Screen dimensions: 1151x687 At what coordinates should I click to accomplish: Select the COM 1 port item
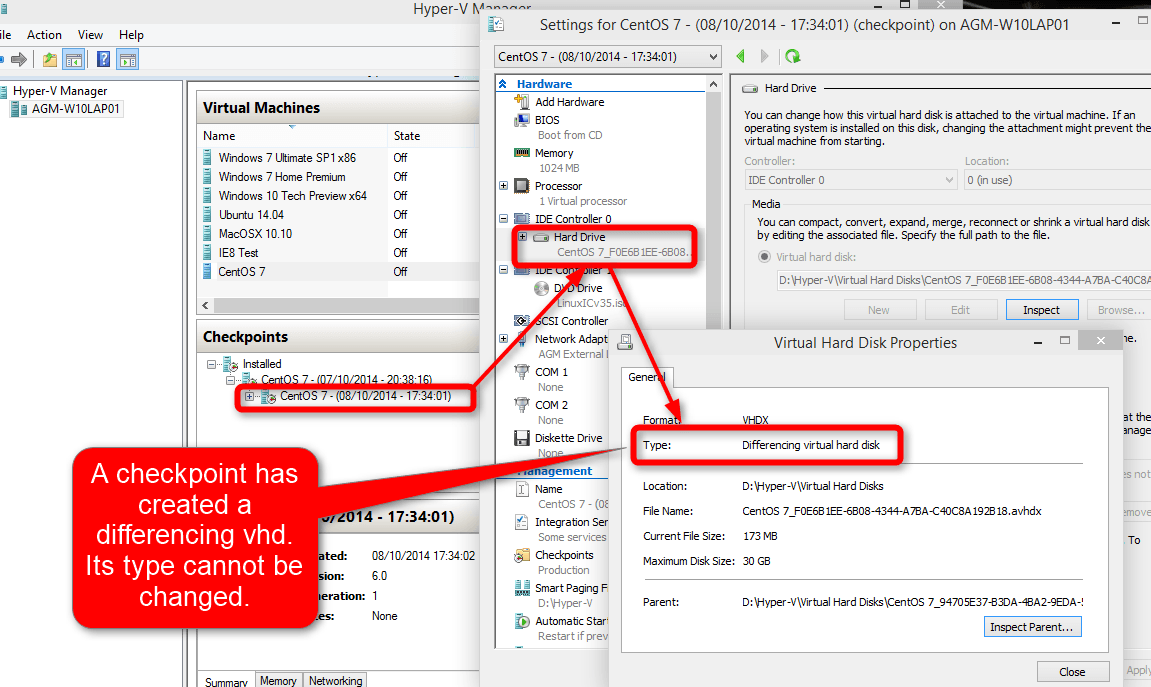(x=551, y=372)
